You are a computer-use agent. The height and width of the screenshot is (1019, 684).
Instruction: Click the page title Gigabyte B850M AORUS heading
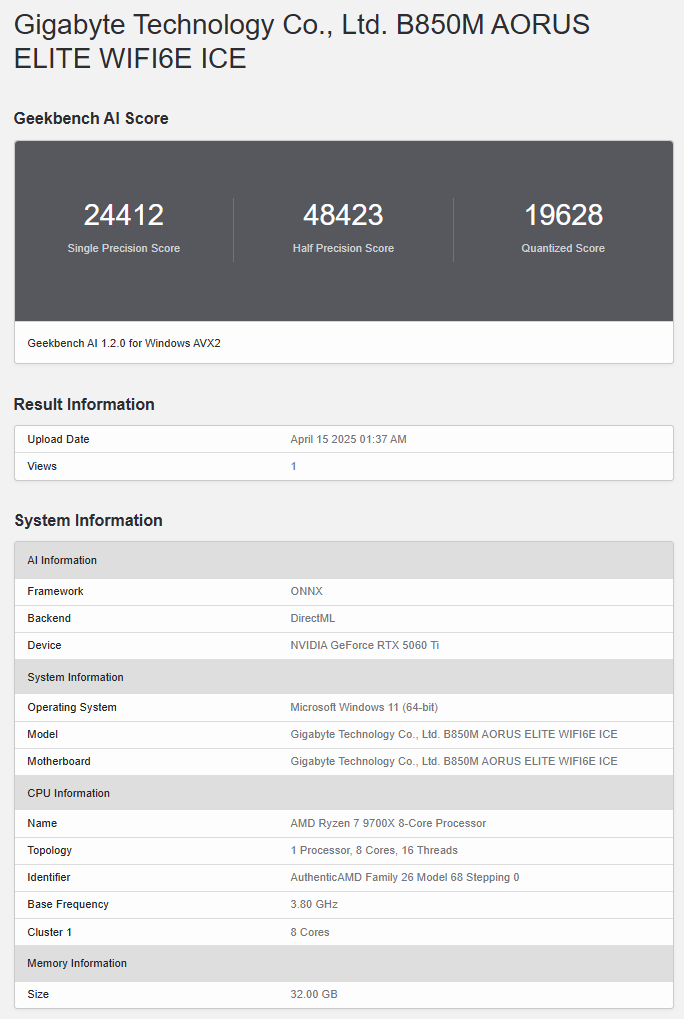click(x=301, y=42)
